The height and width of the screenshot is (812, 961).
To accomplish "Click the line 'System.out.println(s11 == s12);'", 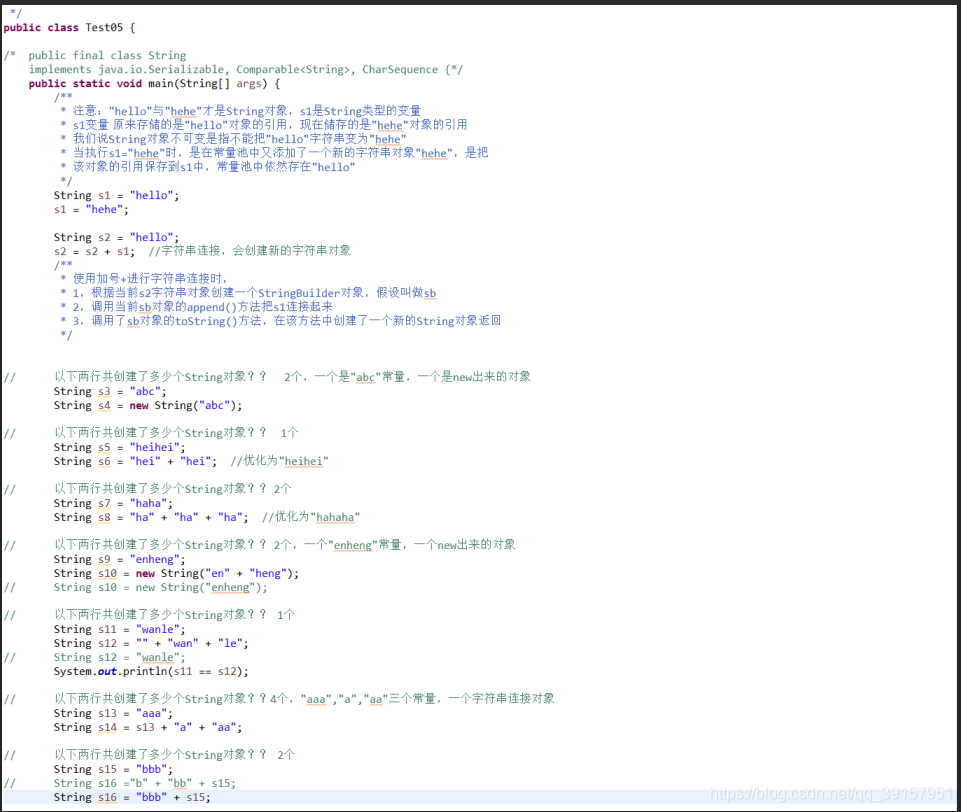I will pos(151,671).
